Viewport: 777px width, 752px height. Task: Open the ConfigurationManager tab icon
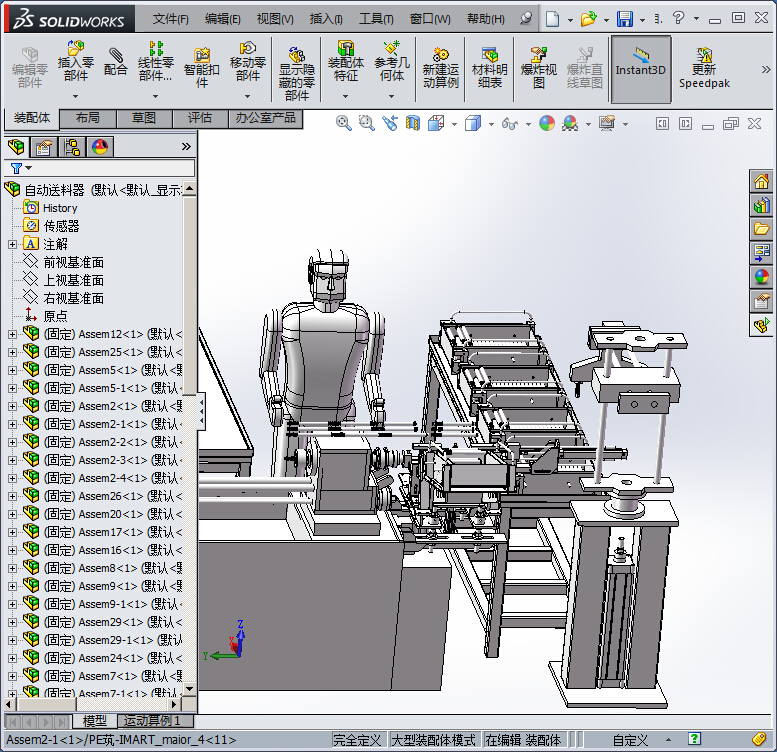(72, 147)
